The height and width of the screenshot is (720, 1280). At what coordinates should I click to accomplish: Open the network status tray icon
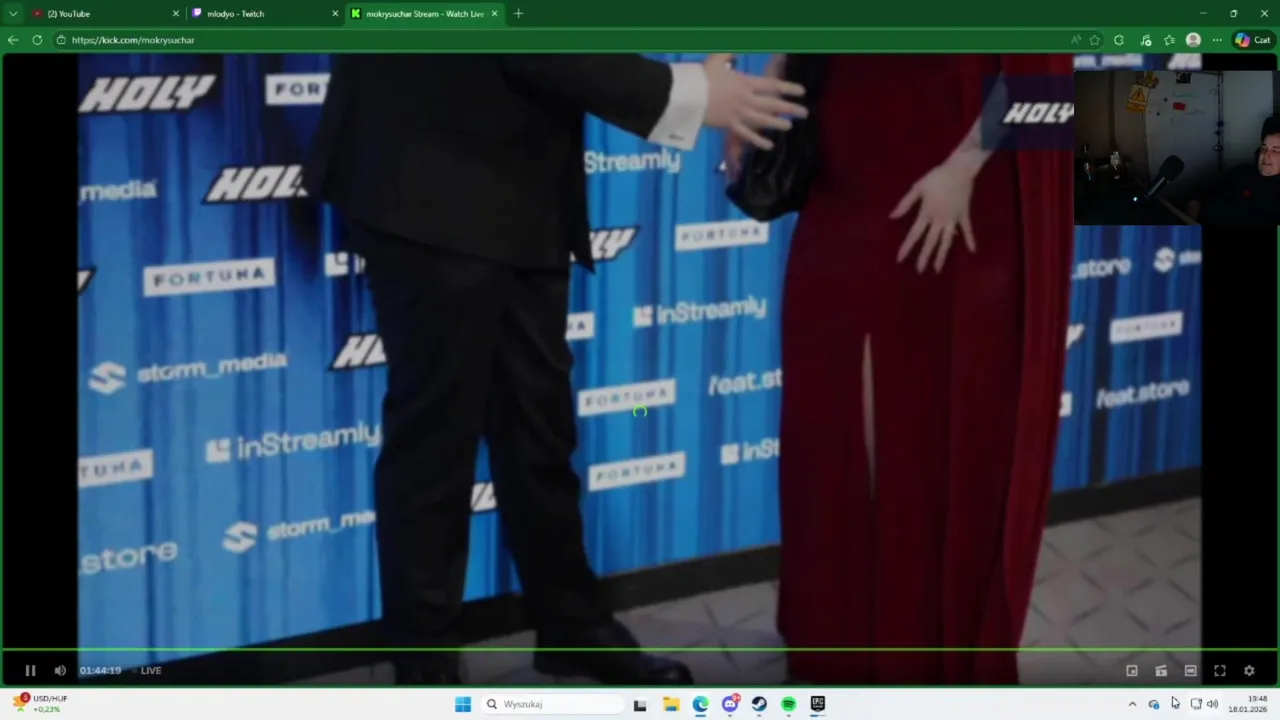(1195, 704)
